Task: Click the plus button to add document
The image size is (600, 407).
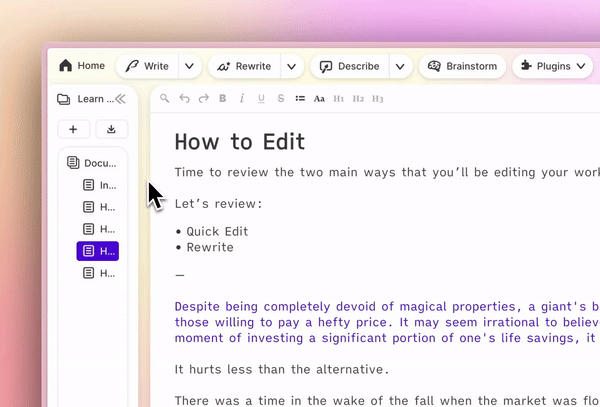Action: [x=74, y=129]
